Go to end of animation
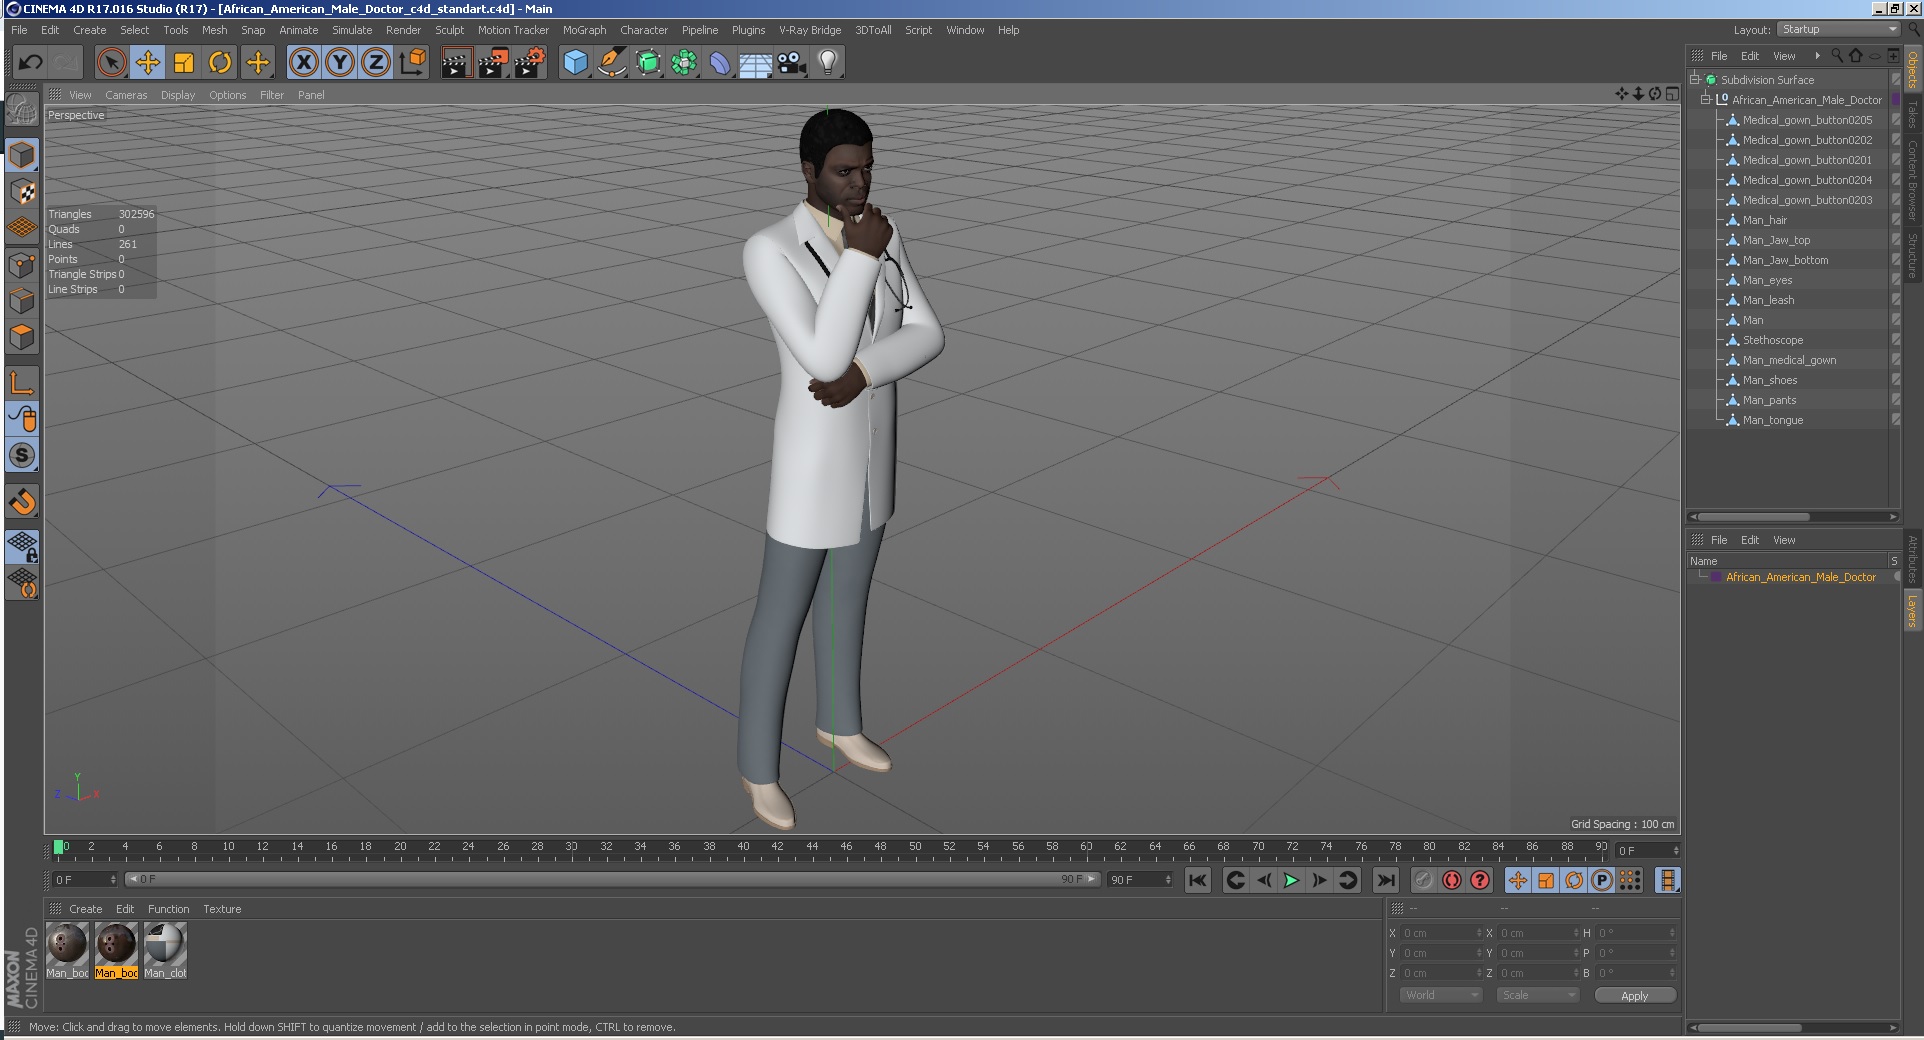The width and height of the screenshot is (1924, 1040). (x=1385, y=880)
